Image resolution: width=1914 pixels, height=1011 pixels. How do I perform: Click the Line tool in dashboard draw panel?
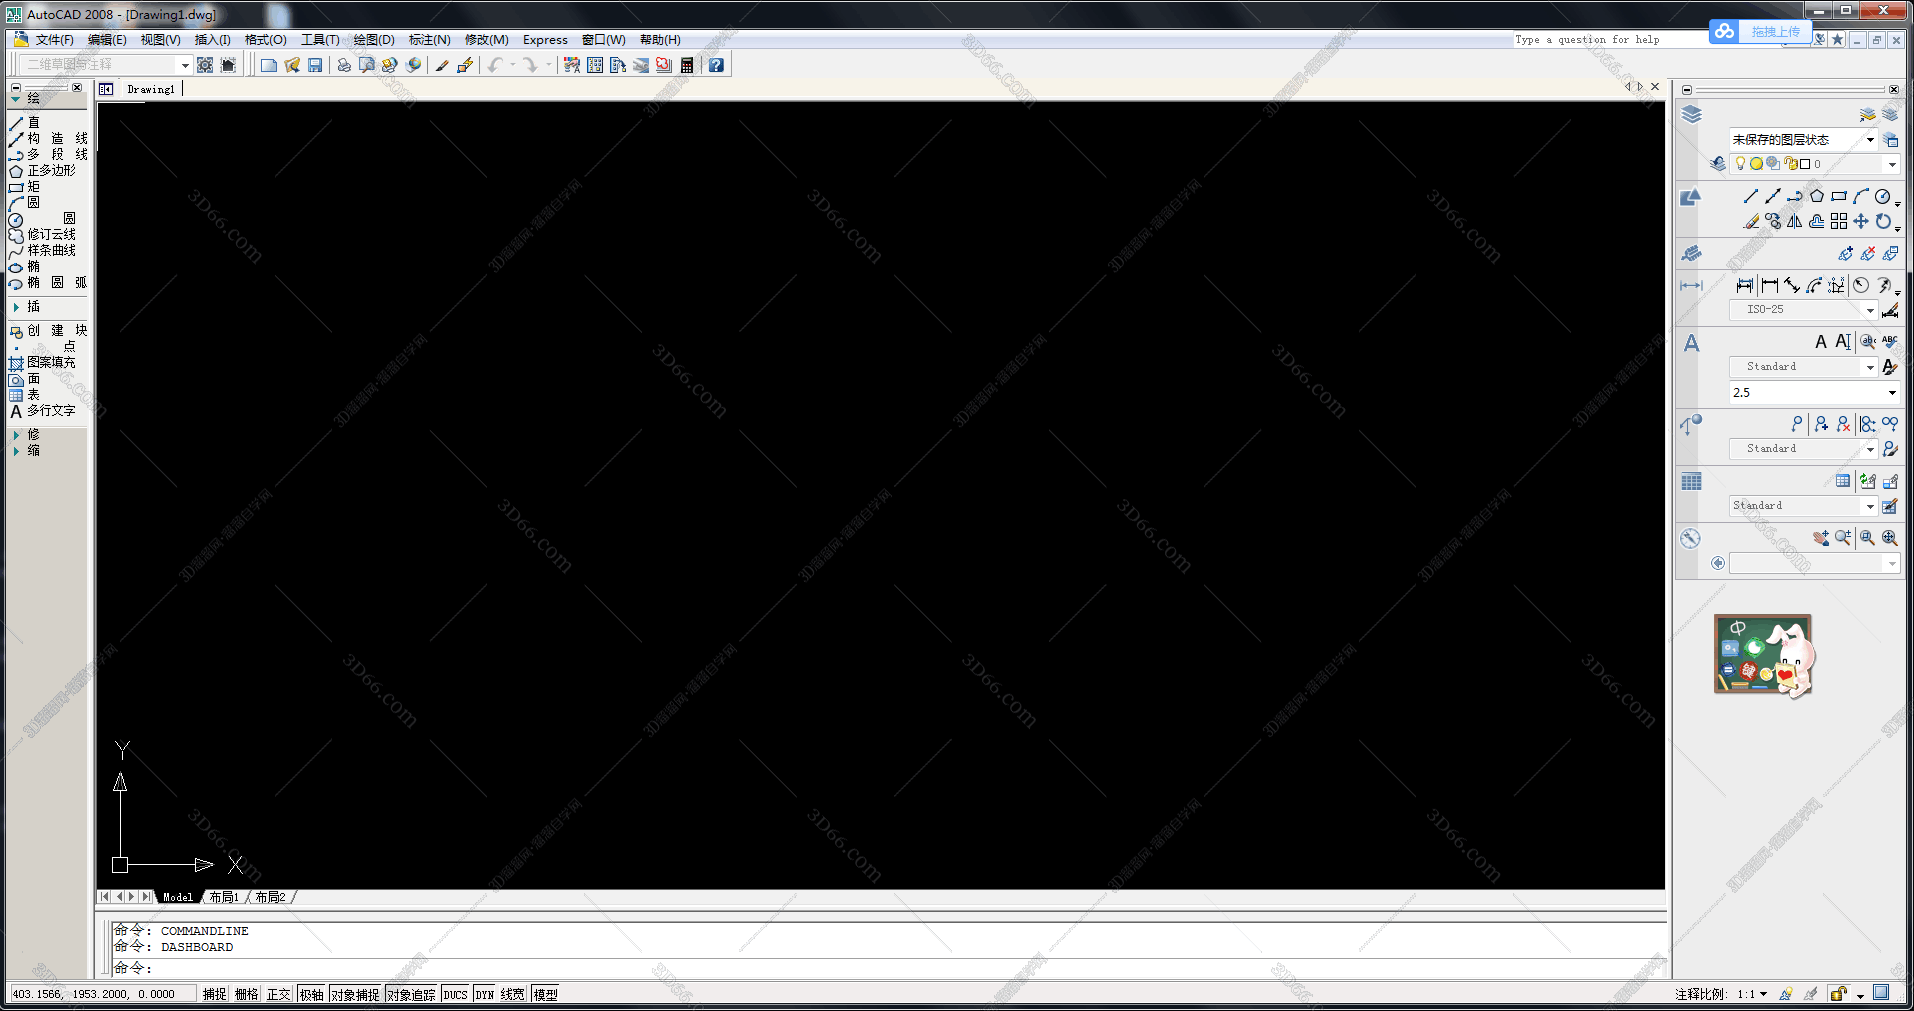(1751, 196)
